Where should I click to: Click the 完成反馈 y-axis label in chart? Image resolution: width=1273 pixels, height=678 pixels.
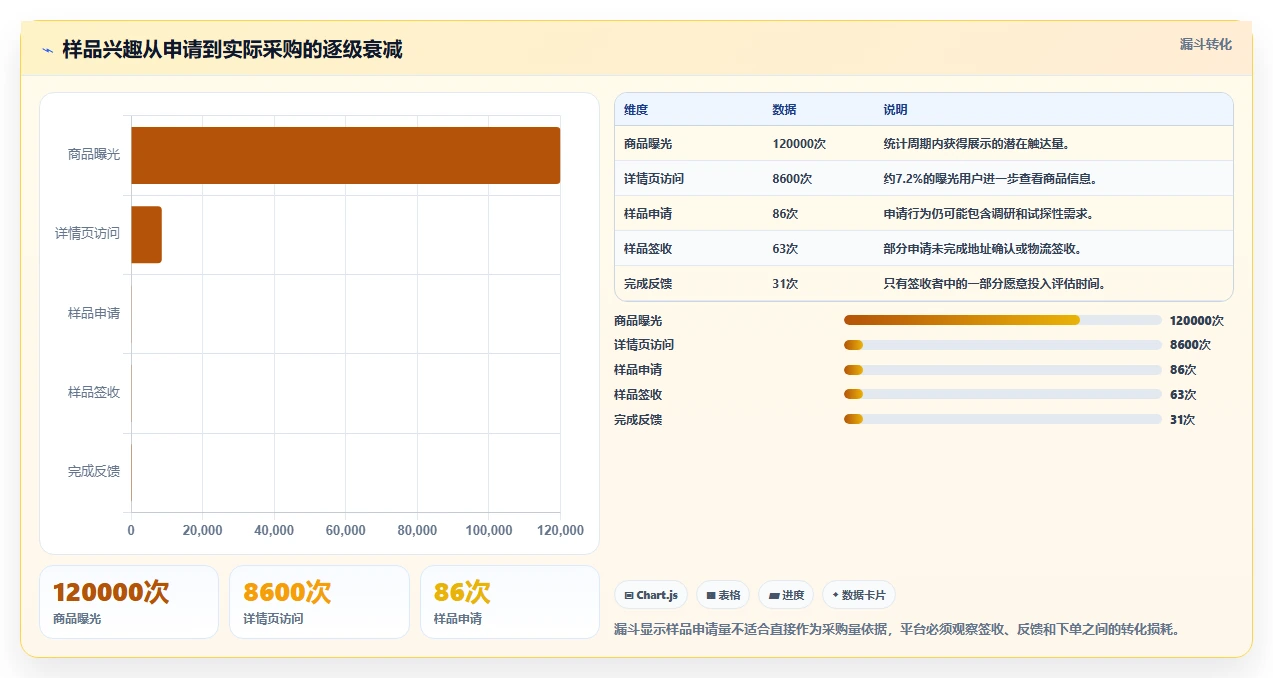[94, 471]
